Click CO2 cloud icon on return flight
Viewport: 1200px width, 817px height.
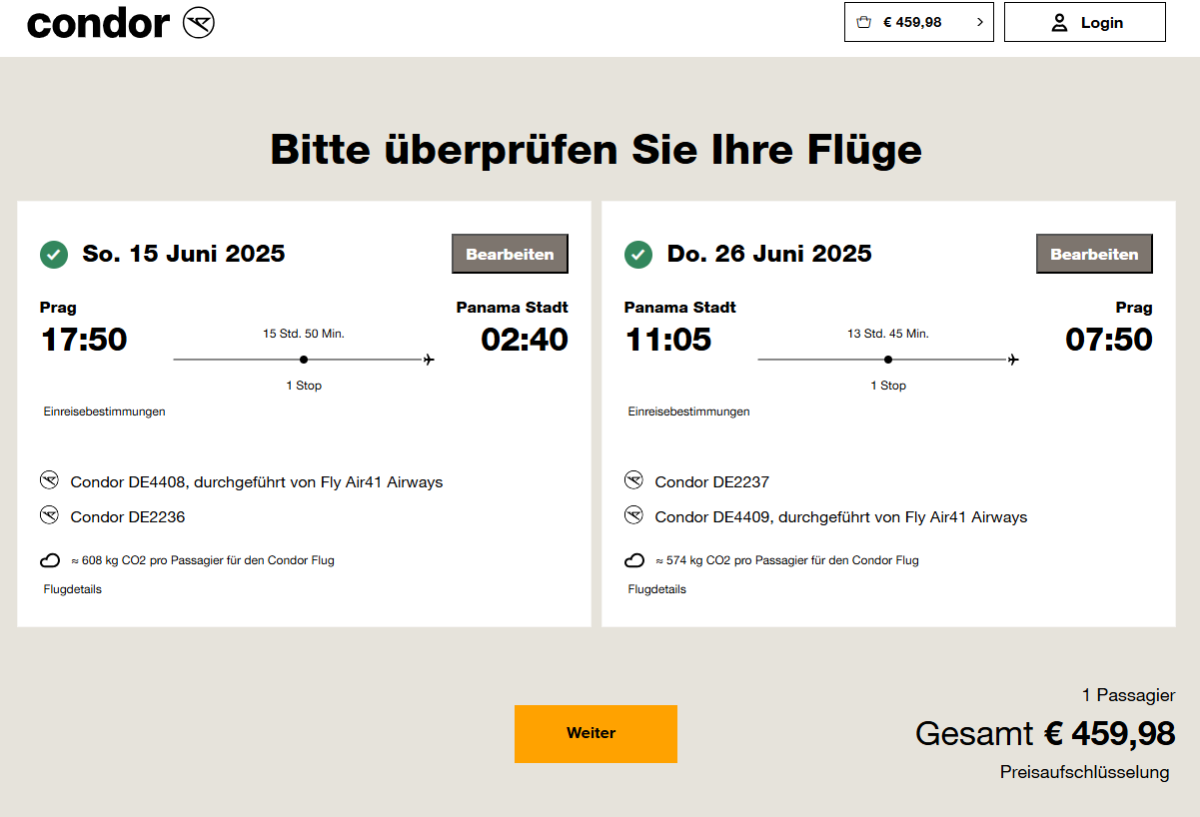pos(634,561)
